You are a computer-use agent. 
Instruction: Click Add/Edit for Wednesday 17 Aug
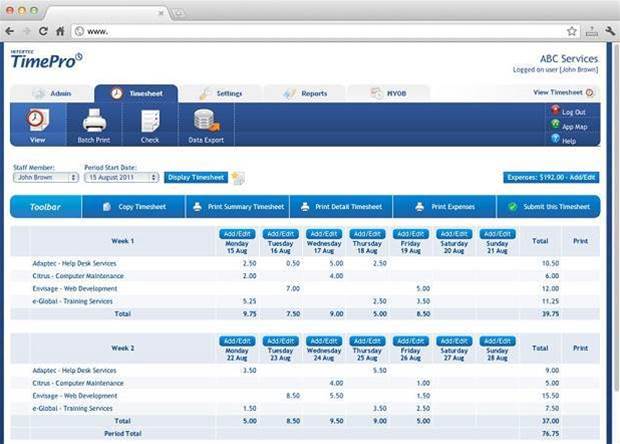324,234
